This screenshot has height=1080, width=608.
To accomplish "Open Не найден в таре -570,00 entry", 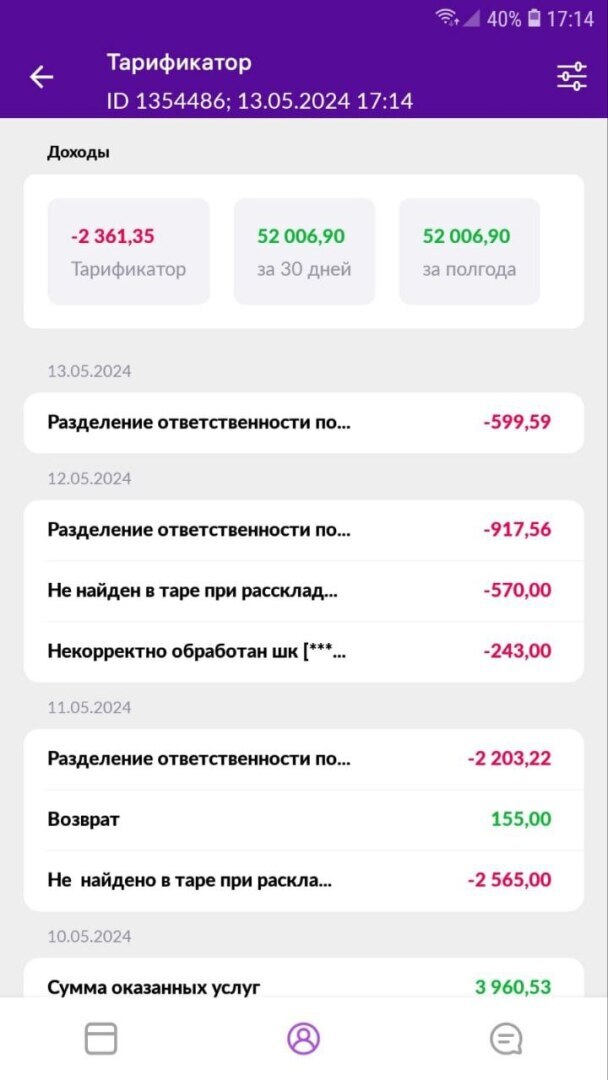I will (303, 591).
